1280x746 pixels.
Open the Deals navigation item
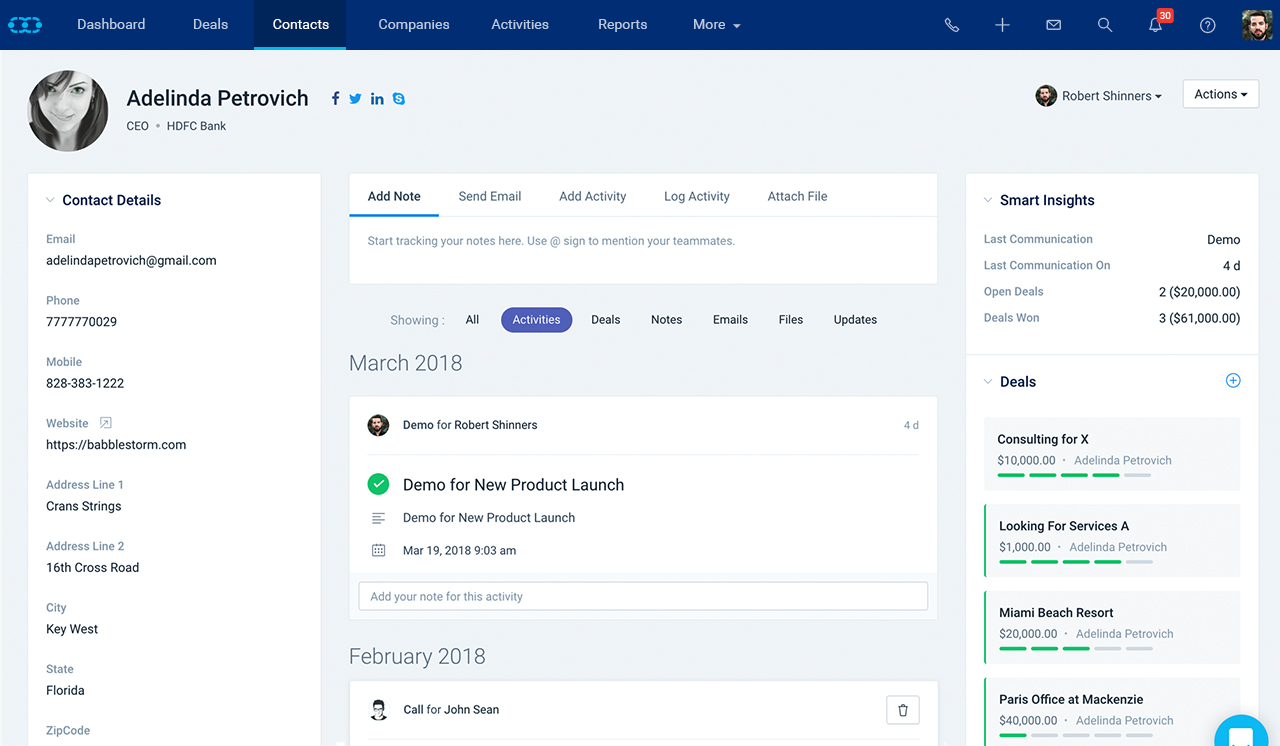210,25
